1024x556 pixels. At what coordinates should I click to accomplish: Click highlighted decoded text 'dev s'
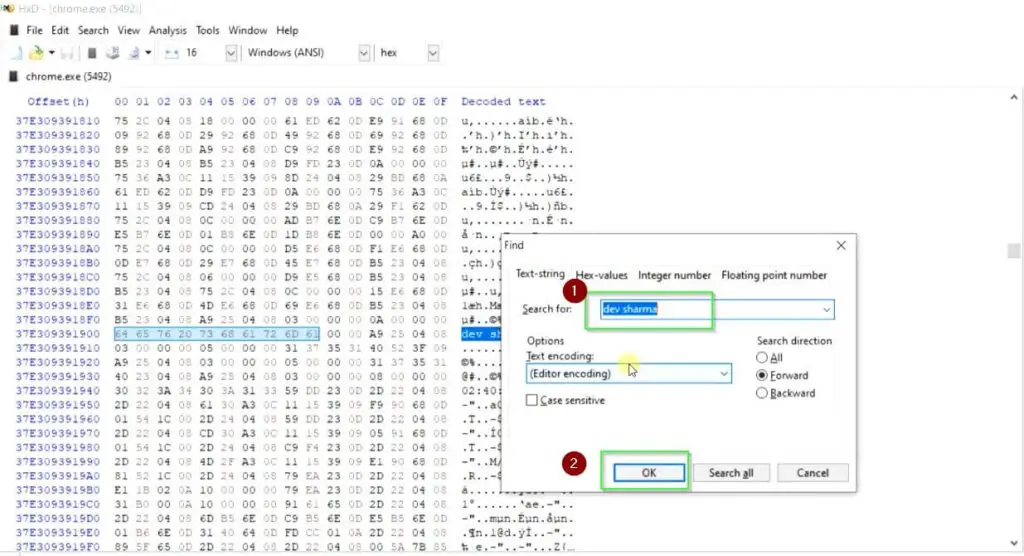tap(481, 334)
